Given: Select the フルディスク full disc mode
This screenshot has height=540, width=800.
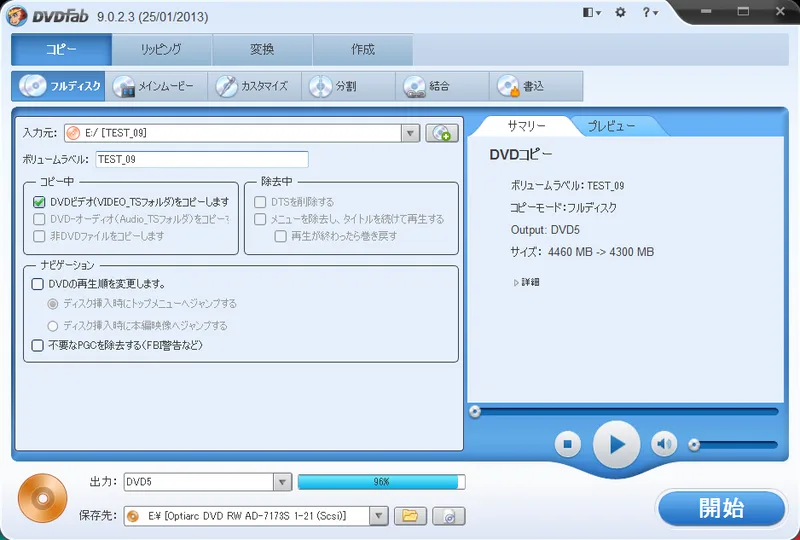Looking at the screenshot, I should click(x=58, y=86).
